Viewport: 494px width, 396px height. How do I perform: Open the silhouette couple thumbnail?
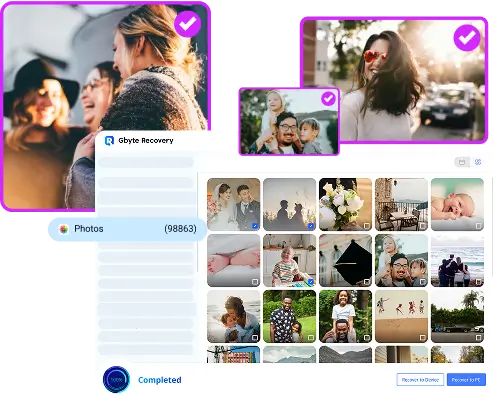(x=289, y=204)
